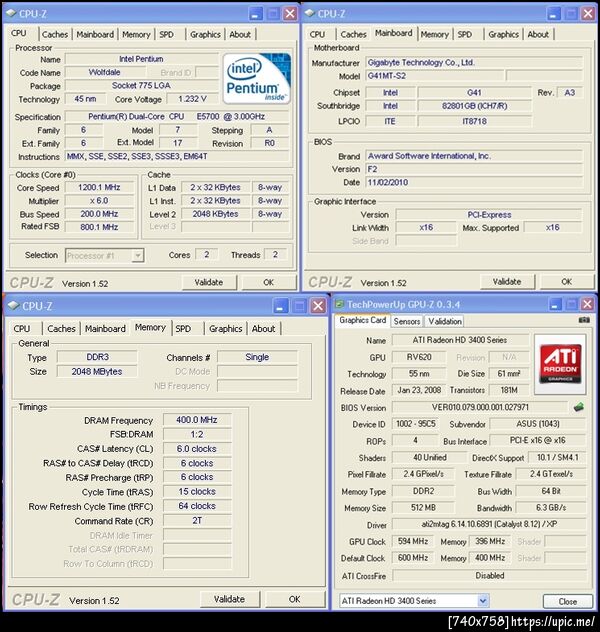Minimize the GPU-Z window
This screenshot has width=600, height=632.
click(555, 304)
